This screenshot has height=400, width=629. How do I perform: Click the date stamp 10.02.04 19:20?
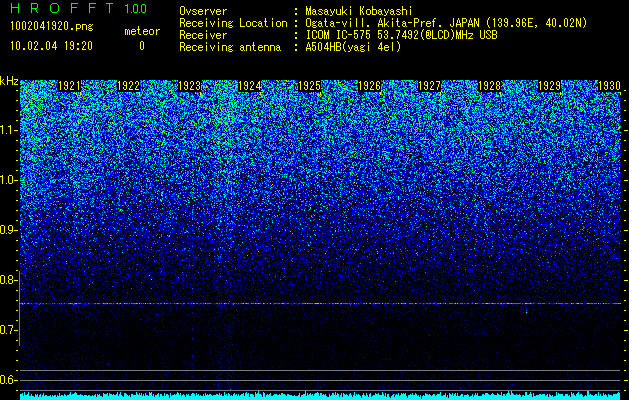point(51,46)
